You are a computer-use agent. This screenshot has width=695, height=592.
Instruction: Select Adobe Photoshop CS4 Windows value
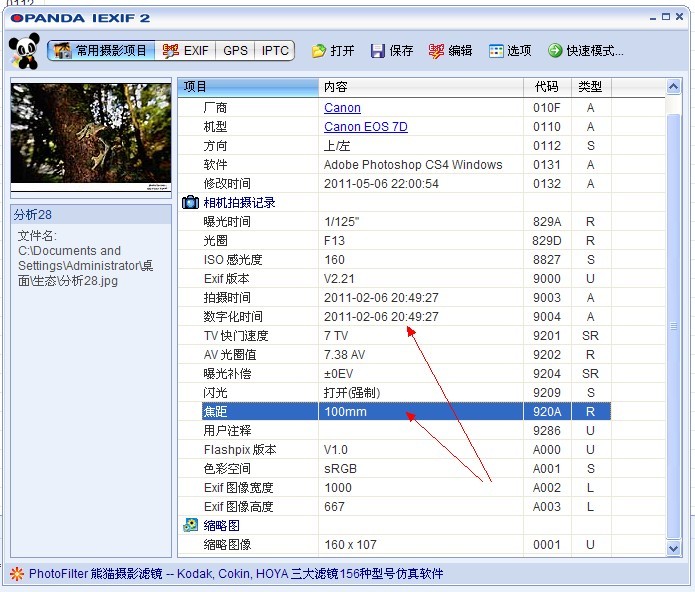click(x=413, y=165)
